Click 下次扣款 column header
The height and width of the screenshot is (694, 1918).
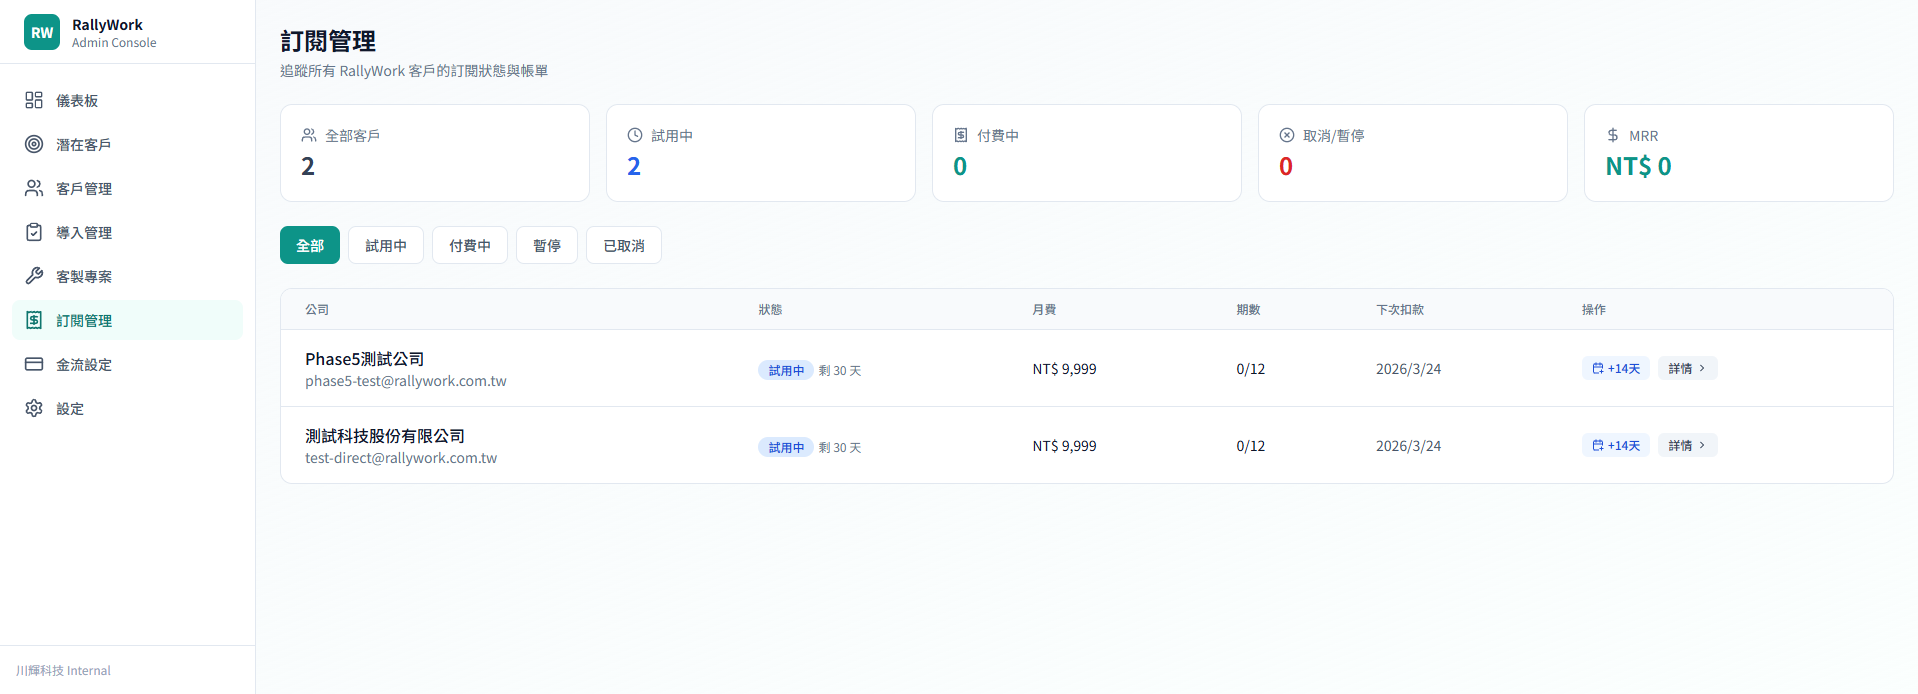click(1400, 310)
